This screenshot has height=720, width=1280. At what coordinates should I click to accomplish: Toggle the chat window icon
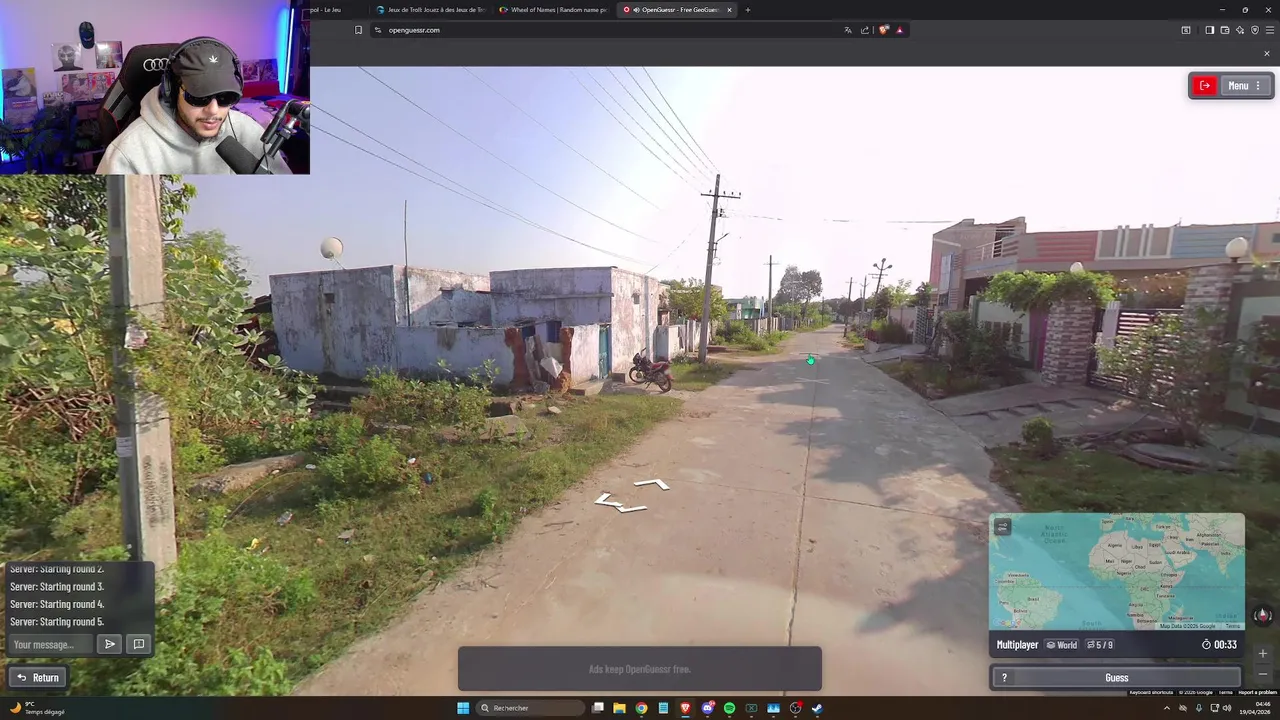point(139,645)
